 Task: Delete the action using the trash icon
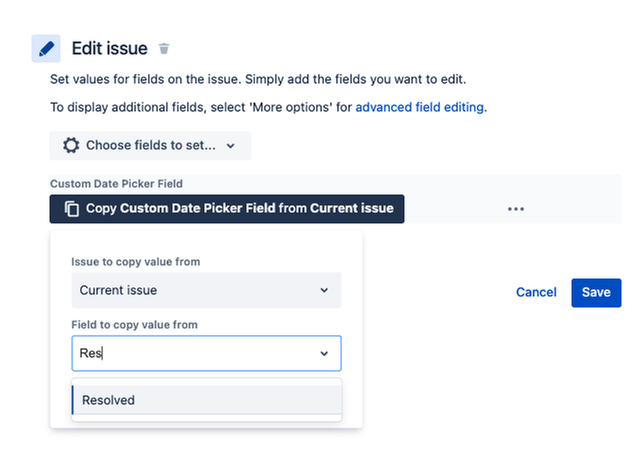164,49
